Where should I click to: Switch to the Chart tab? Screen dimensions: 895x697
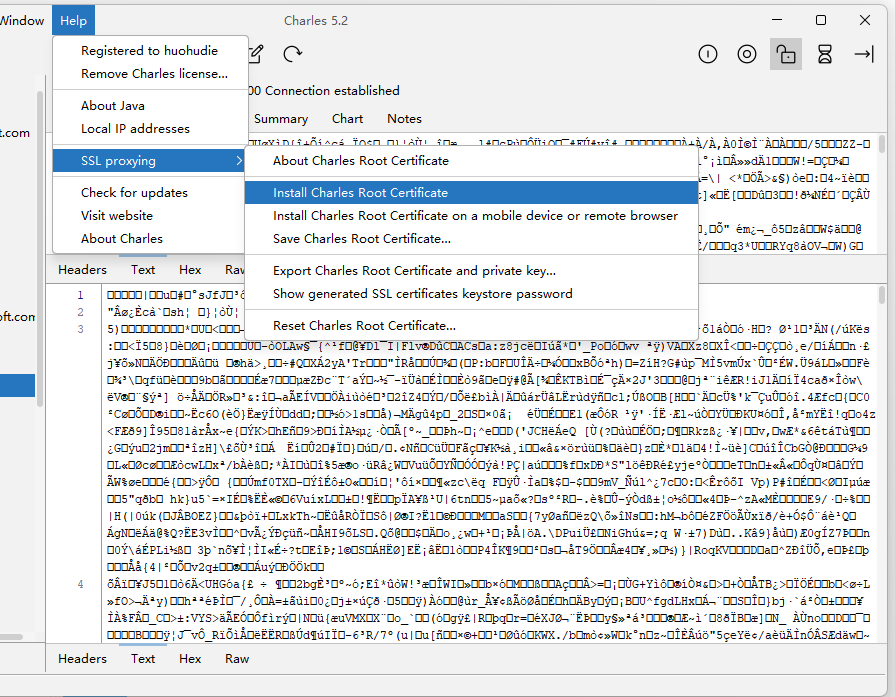[x=348, y=119]
